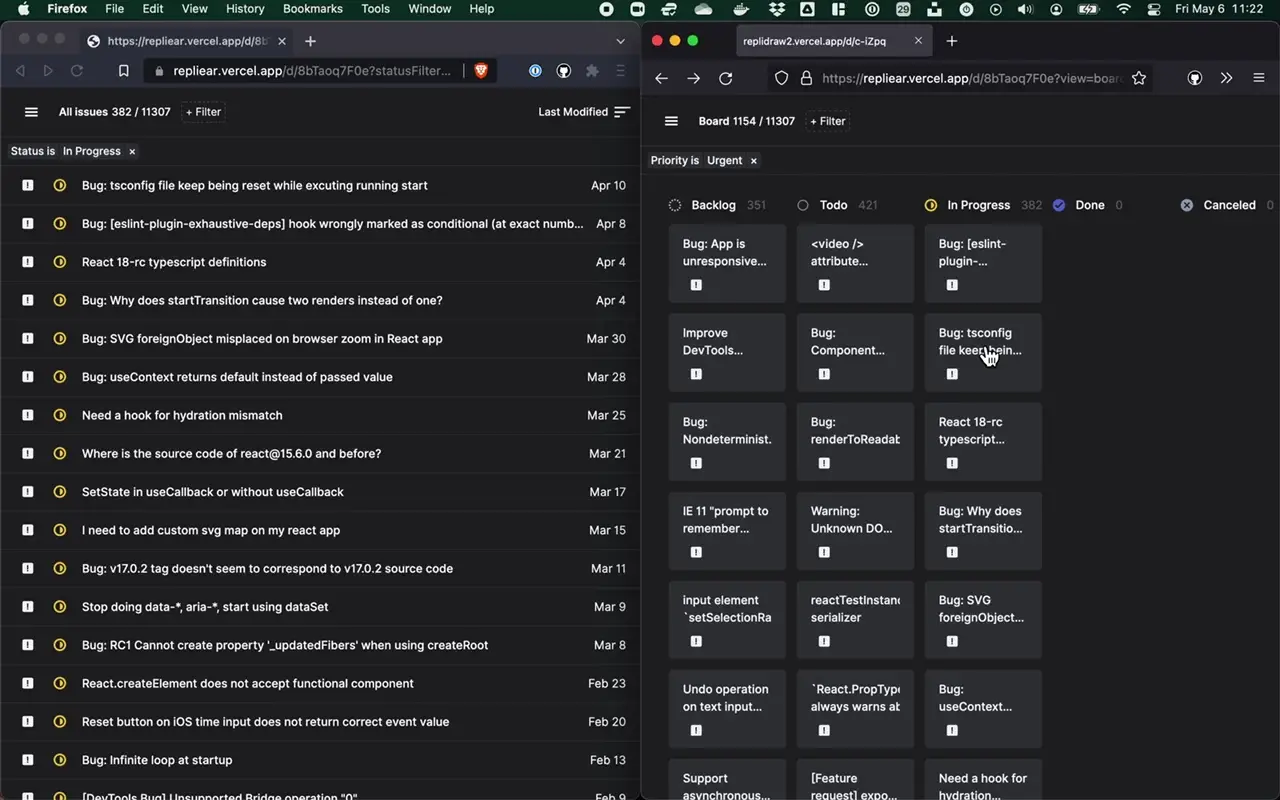Click Done column checkmark status icon
This screenshot has height=800, width=1280.
tap(1059, 205)
